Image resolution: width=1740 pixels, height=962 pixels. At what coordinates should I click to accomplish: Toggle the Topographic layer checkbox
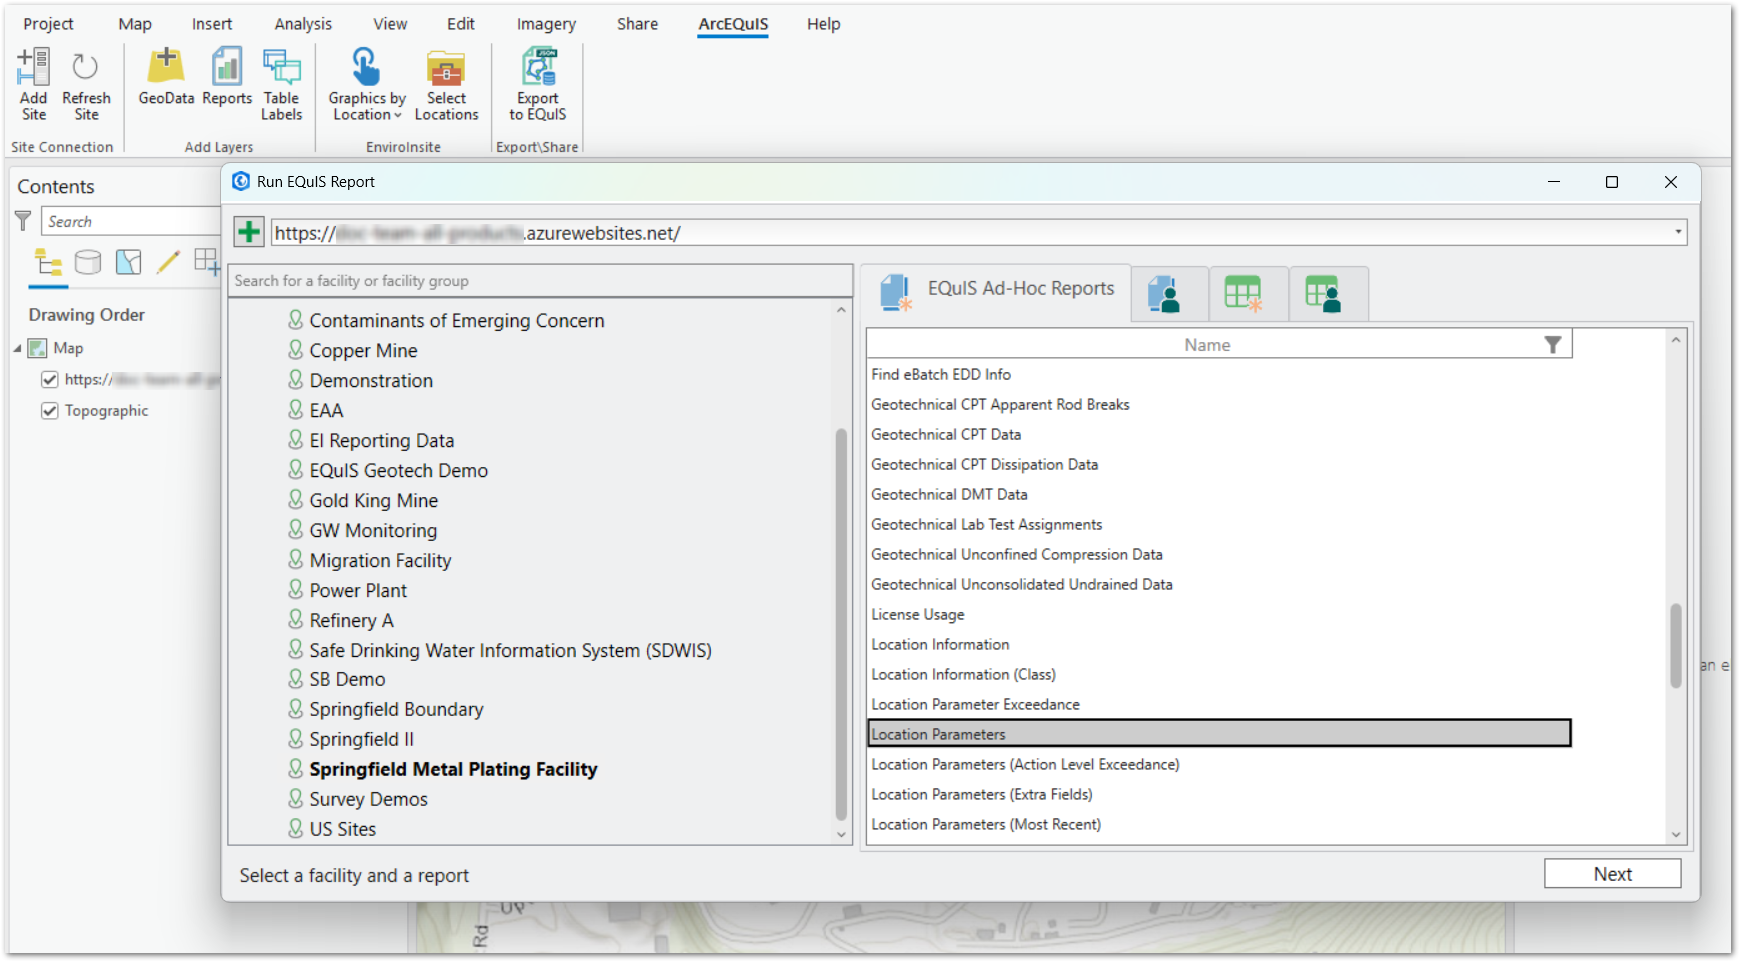tap(49, 411)
